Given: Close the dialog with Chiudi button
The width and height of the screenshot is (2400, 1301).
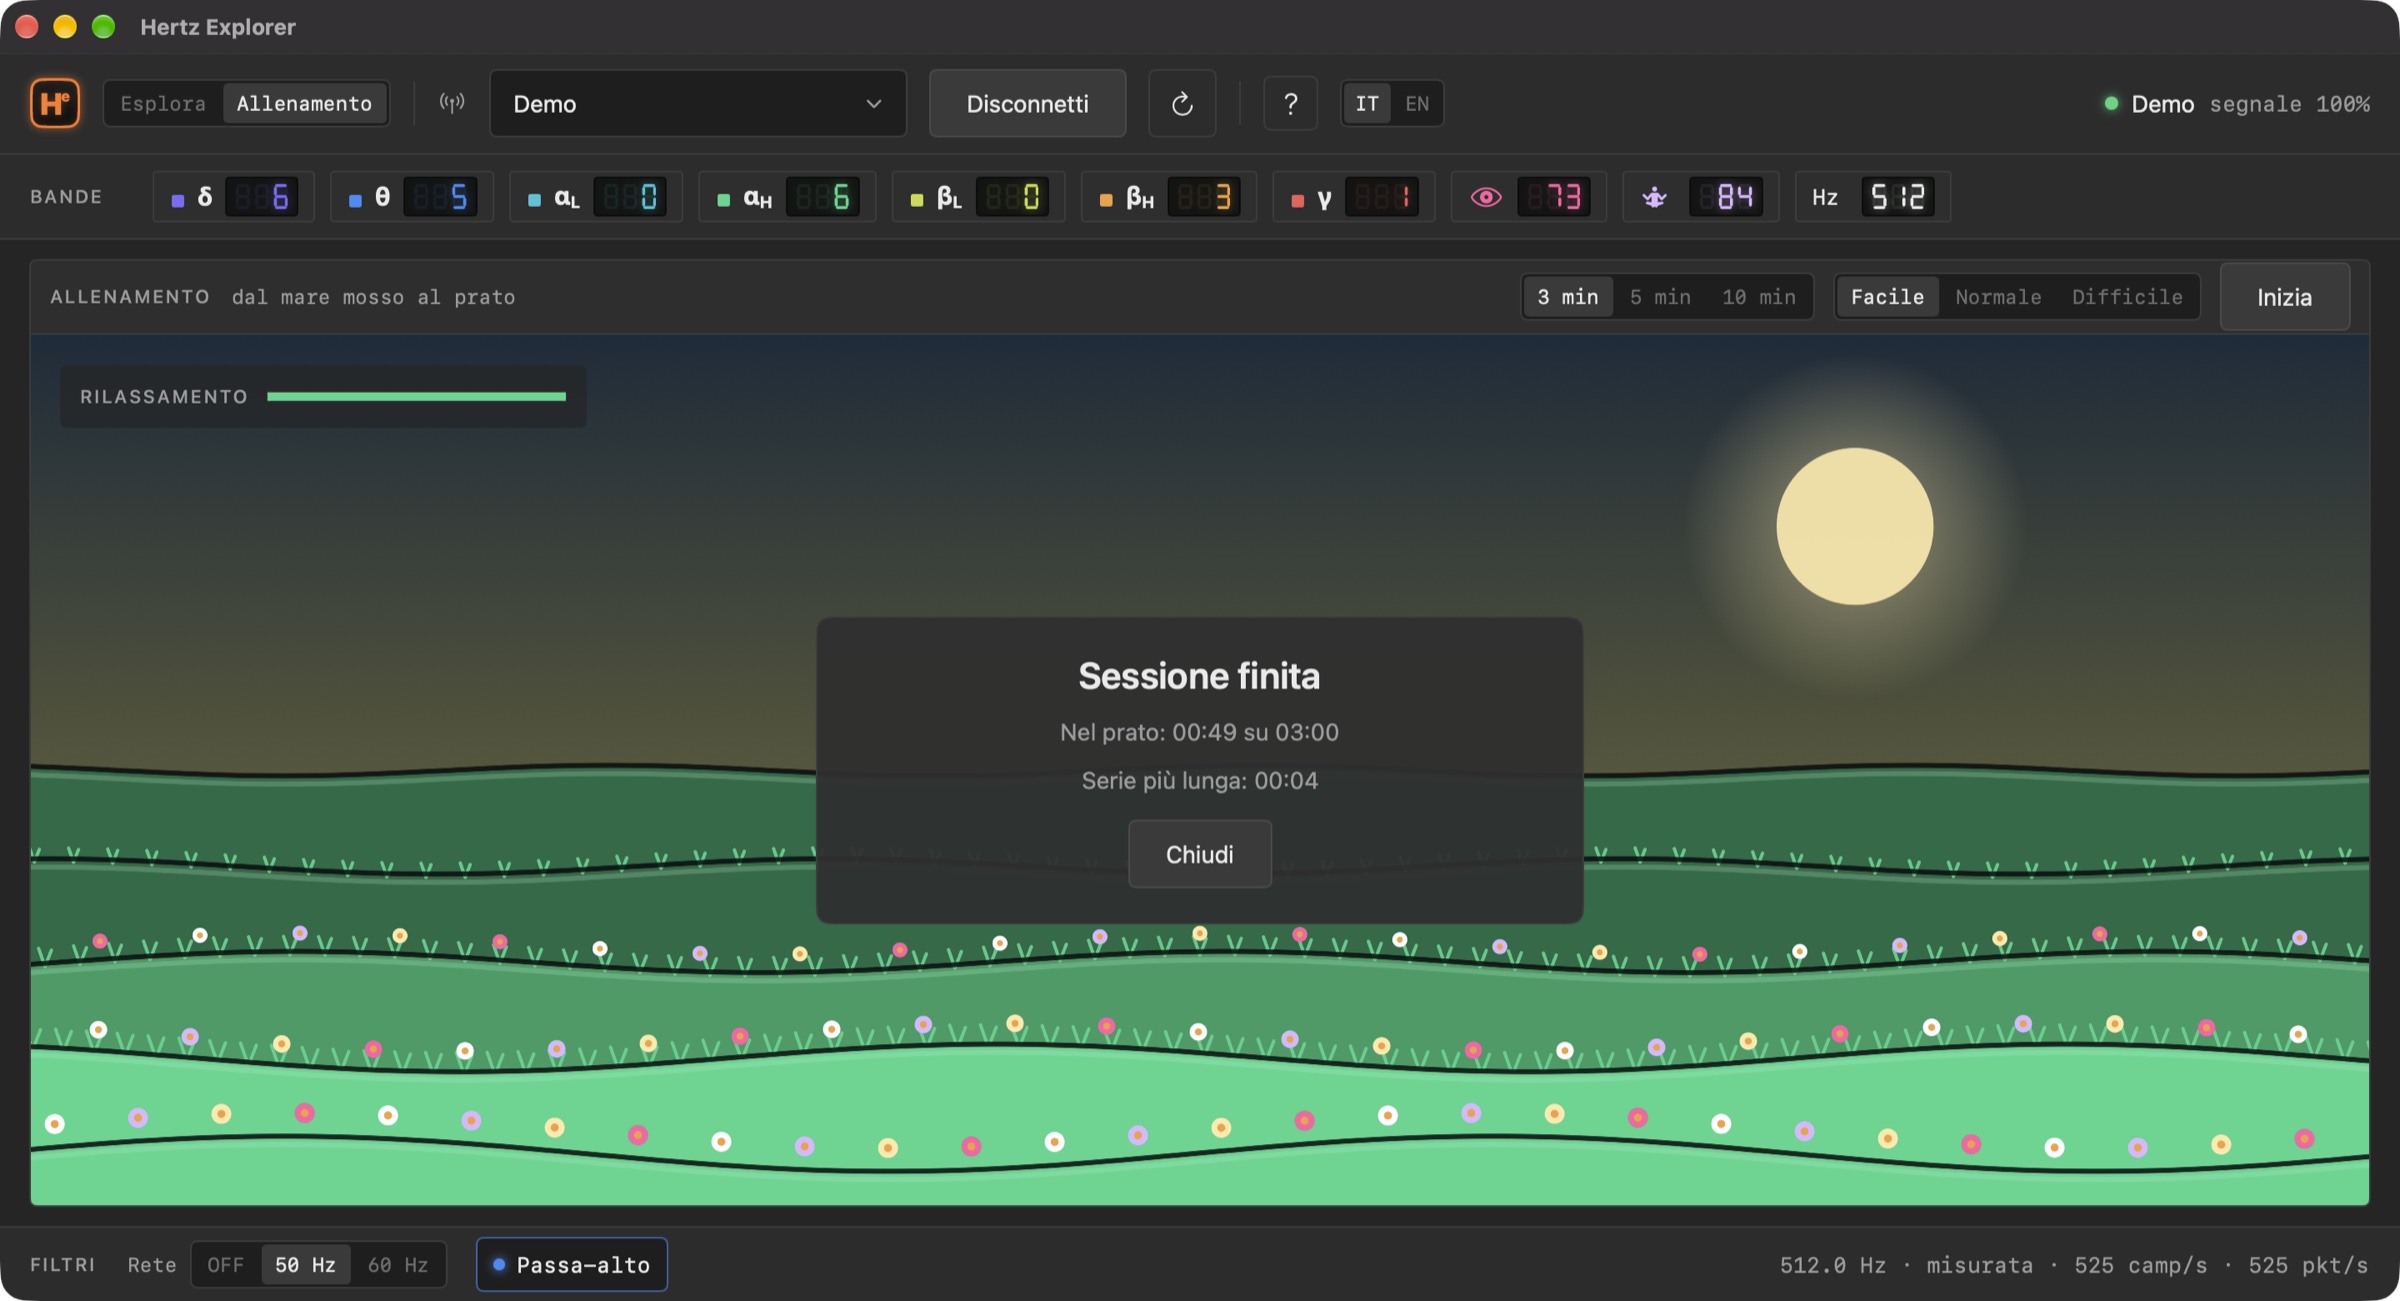Looking at the screenshot, I should point(1199,854).
